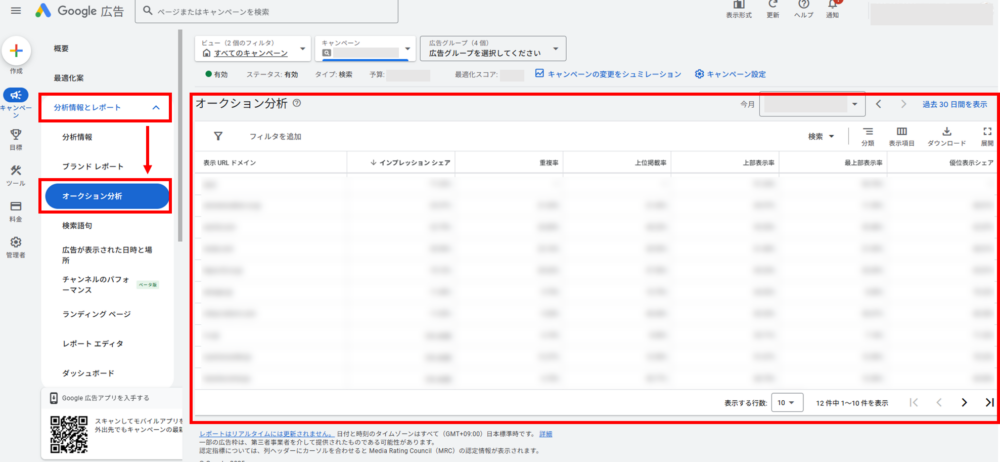Click the 分類 segment icon
This screenshot has height=462, width=1000.
pos(867,132)
